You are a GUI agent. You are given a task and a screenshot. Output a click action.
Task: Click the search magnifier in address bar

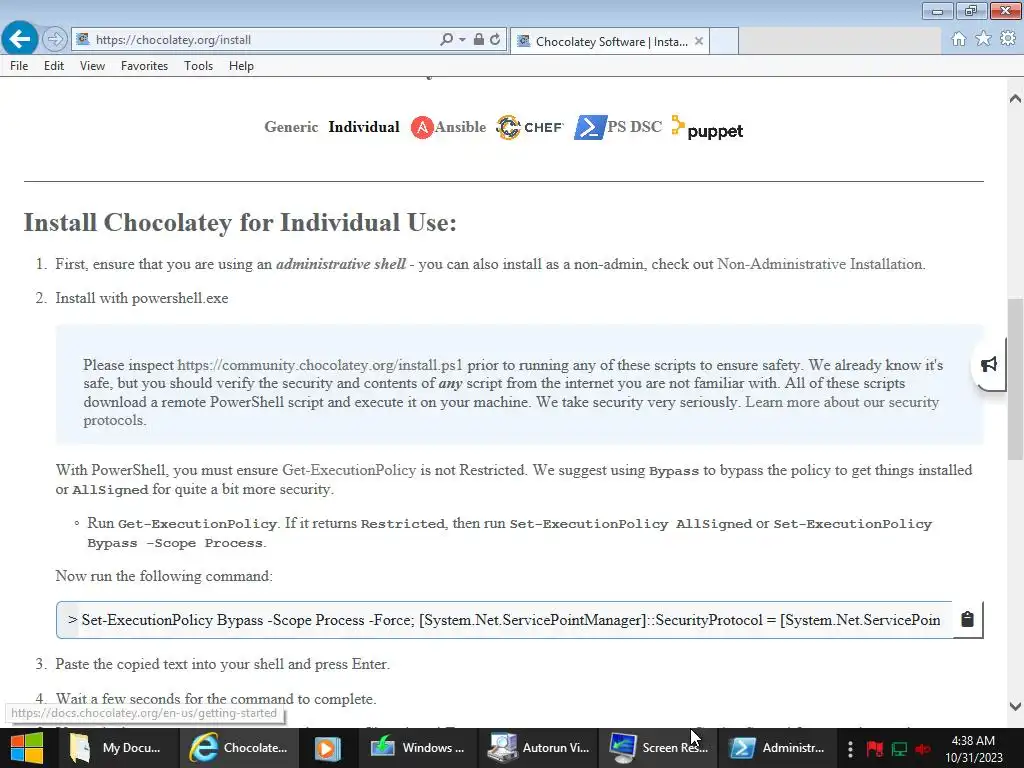click(446, 39)
